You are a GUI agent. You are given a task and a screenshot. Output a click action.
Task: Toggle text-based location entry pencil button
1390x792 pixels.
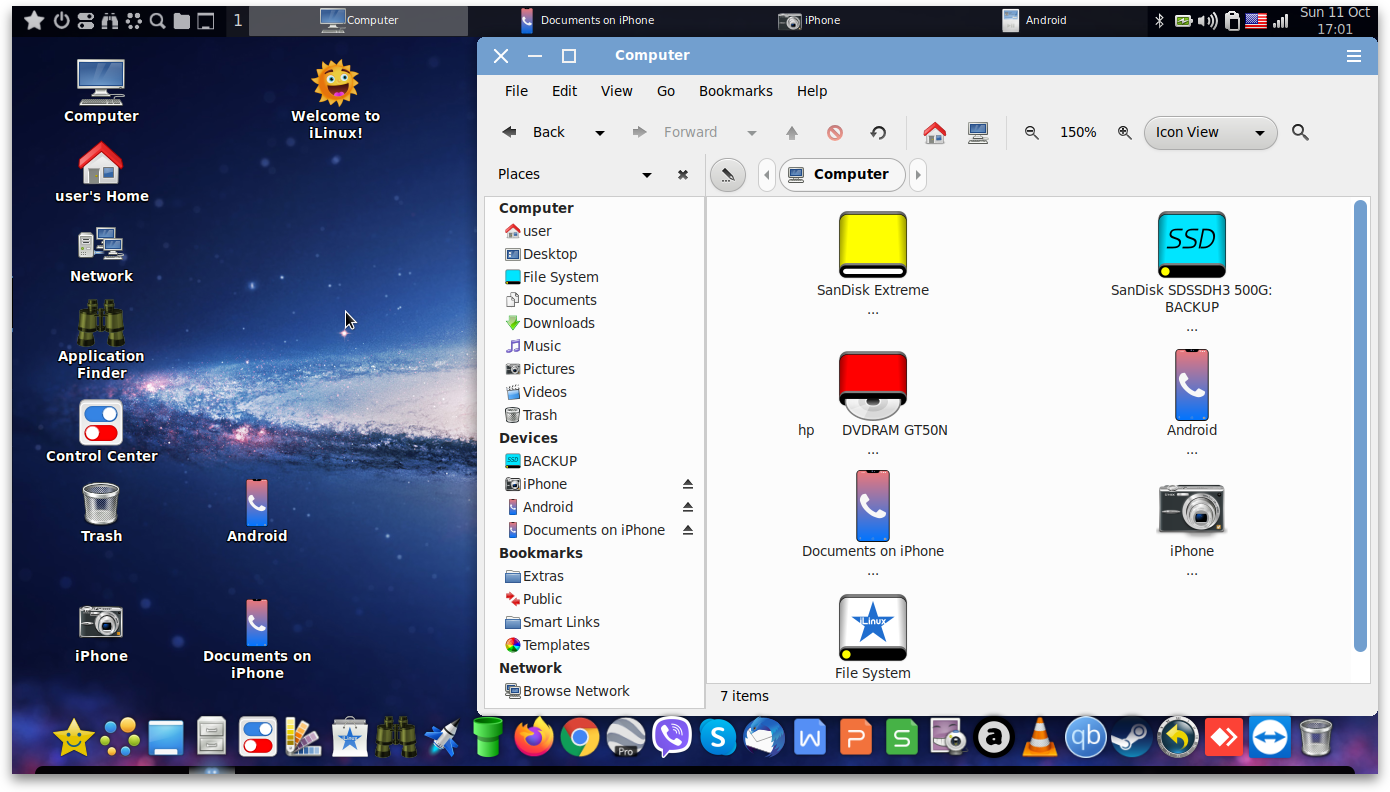click(x=728, y=175)
